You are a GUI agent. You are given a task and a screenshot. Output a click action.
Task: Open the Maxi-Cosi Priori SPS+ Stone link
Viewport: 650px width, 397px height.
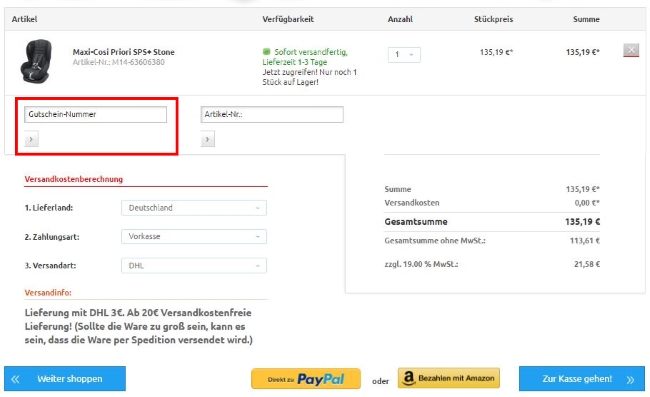pos(124,52)
